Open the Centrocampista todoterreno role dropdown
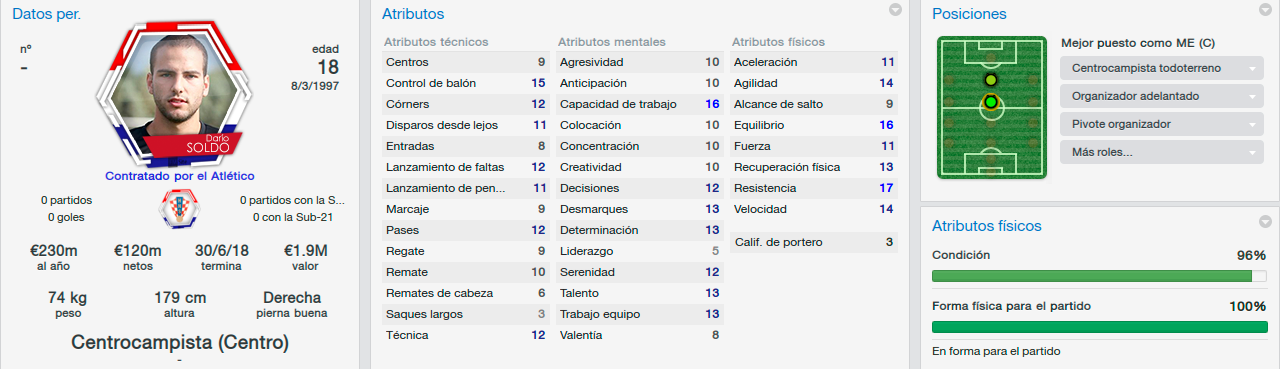The height and width of the screenshot is (369, 1280). click(1160, 69)
